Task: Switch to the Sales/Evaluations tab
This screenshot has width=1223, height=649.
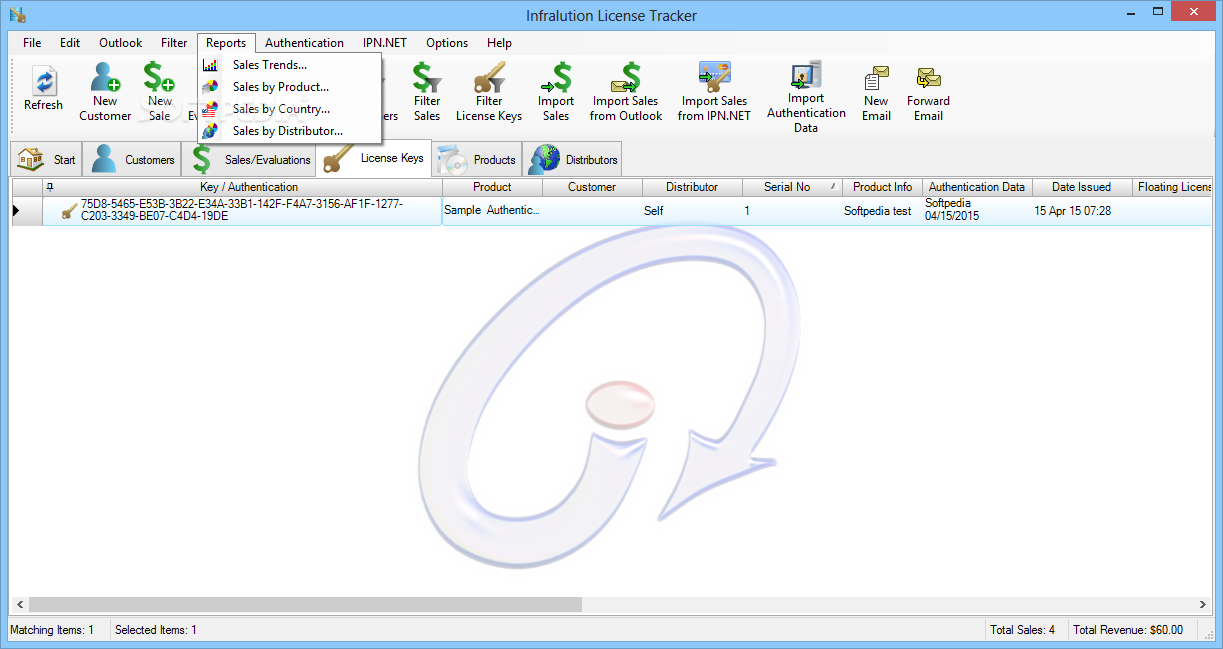Action: click(249, 160)
